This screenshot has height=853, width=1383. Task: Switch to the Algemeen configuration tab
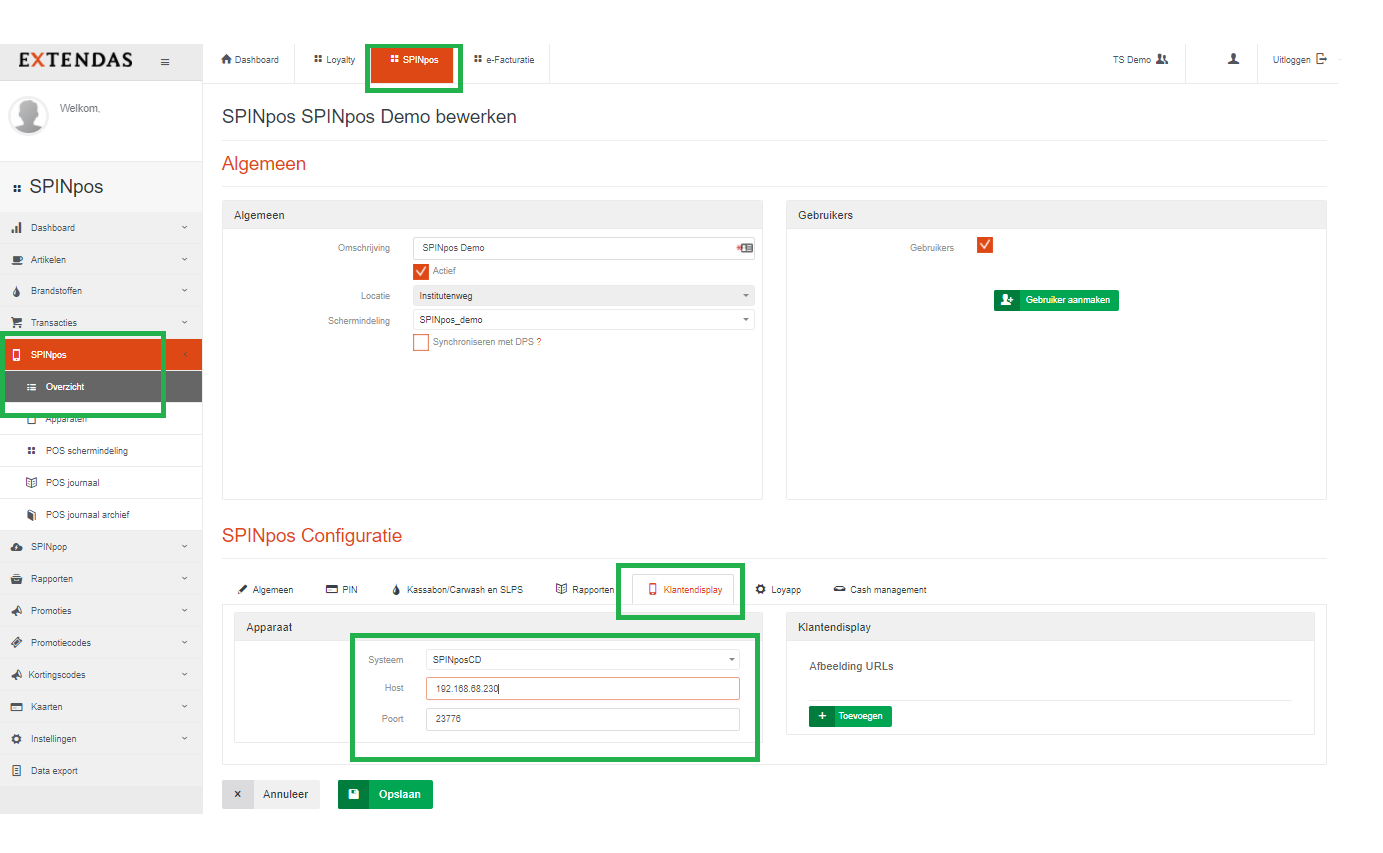click(265, 590)
